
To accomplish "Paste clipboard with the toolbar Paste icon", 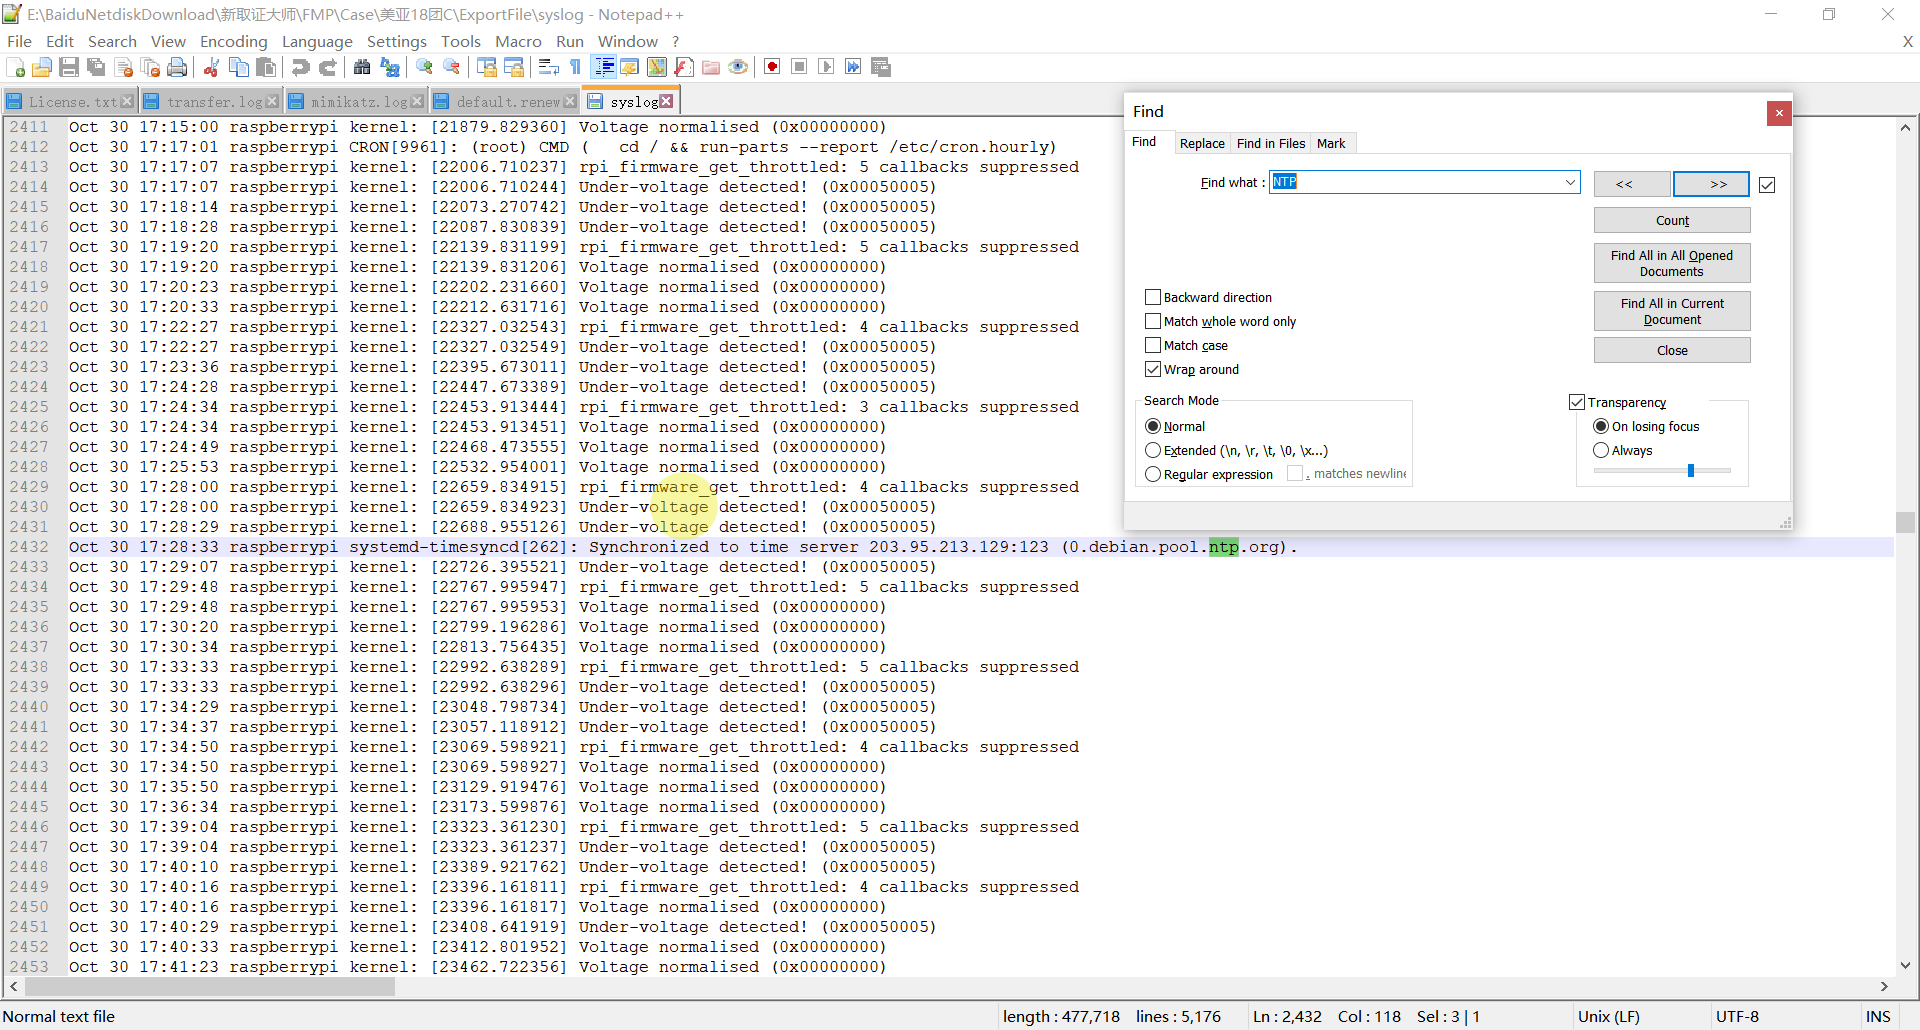I will click(x=266, y=67).
